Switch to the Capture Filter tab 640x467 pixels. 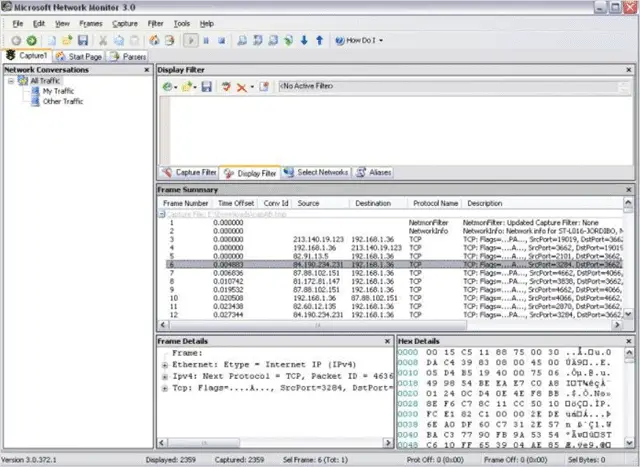pyautogui.click(x=189, y=172)
